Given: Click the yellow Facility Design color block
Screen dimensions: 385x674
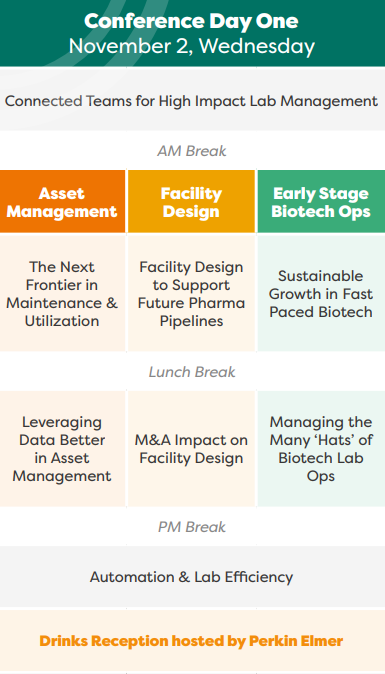Looking at the screenshot, I should pos(191,202).
